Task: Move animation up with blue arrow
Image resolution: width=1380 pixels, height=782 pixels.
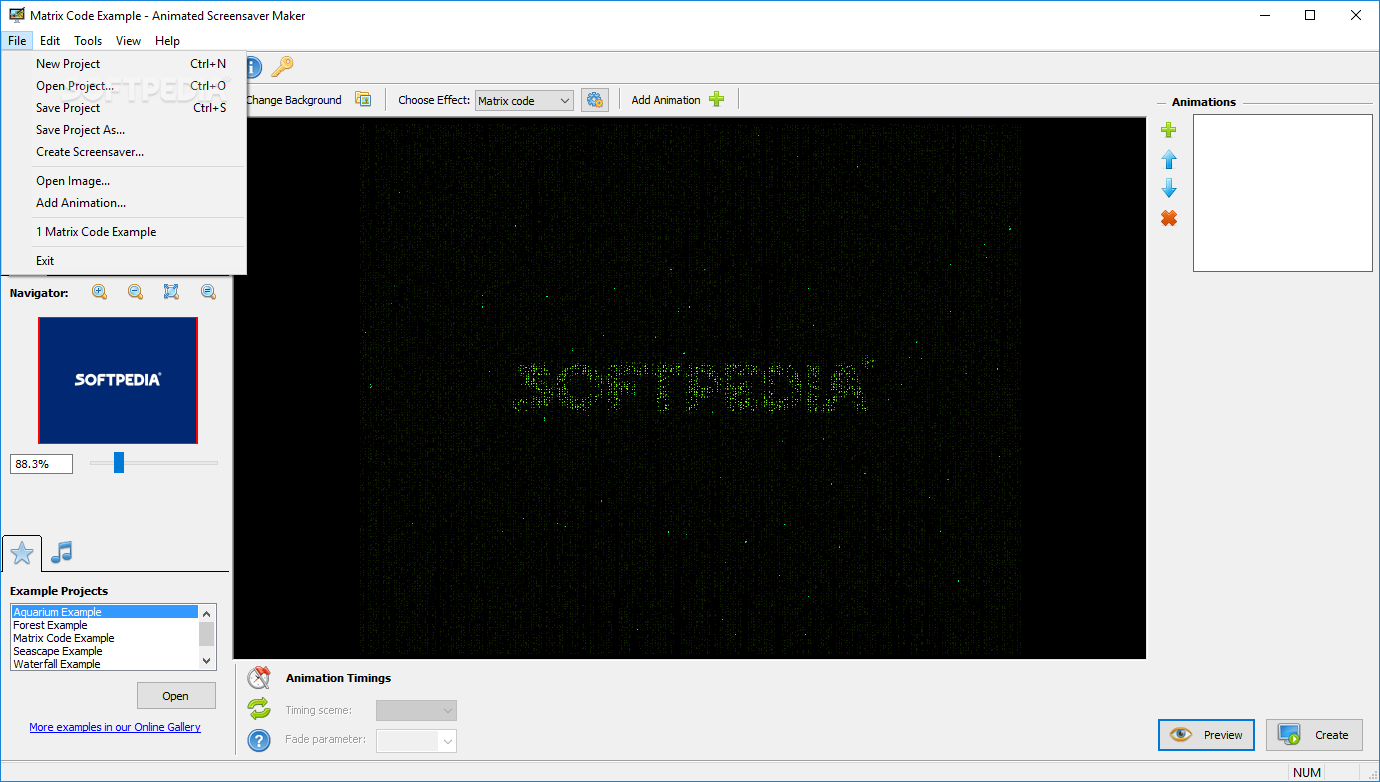Action: [x=1168, y=160]
